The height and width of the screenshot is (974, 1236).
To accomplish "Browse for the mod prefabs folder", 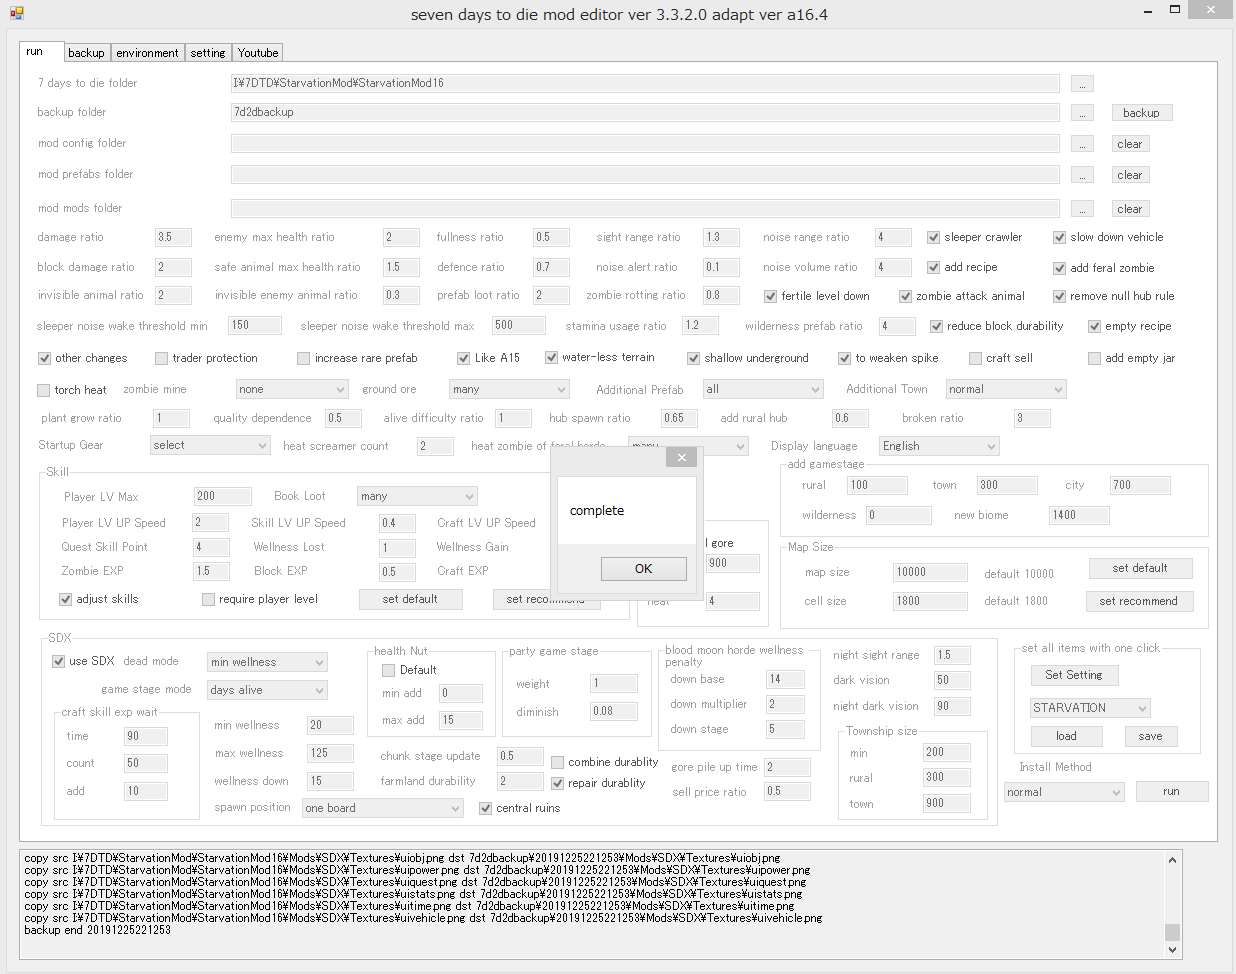I will pyautogui.click(x=1082, y=175).
